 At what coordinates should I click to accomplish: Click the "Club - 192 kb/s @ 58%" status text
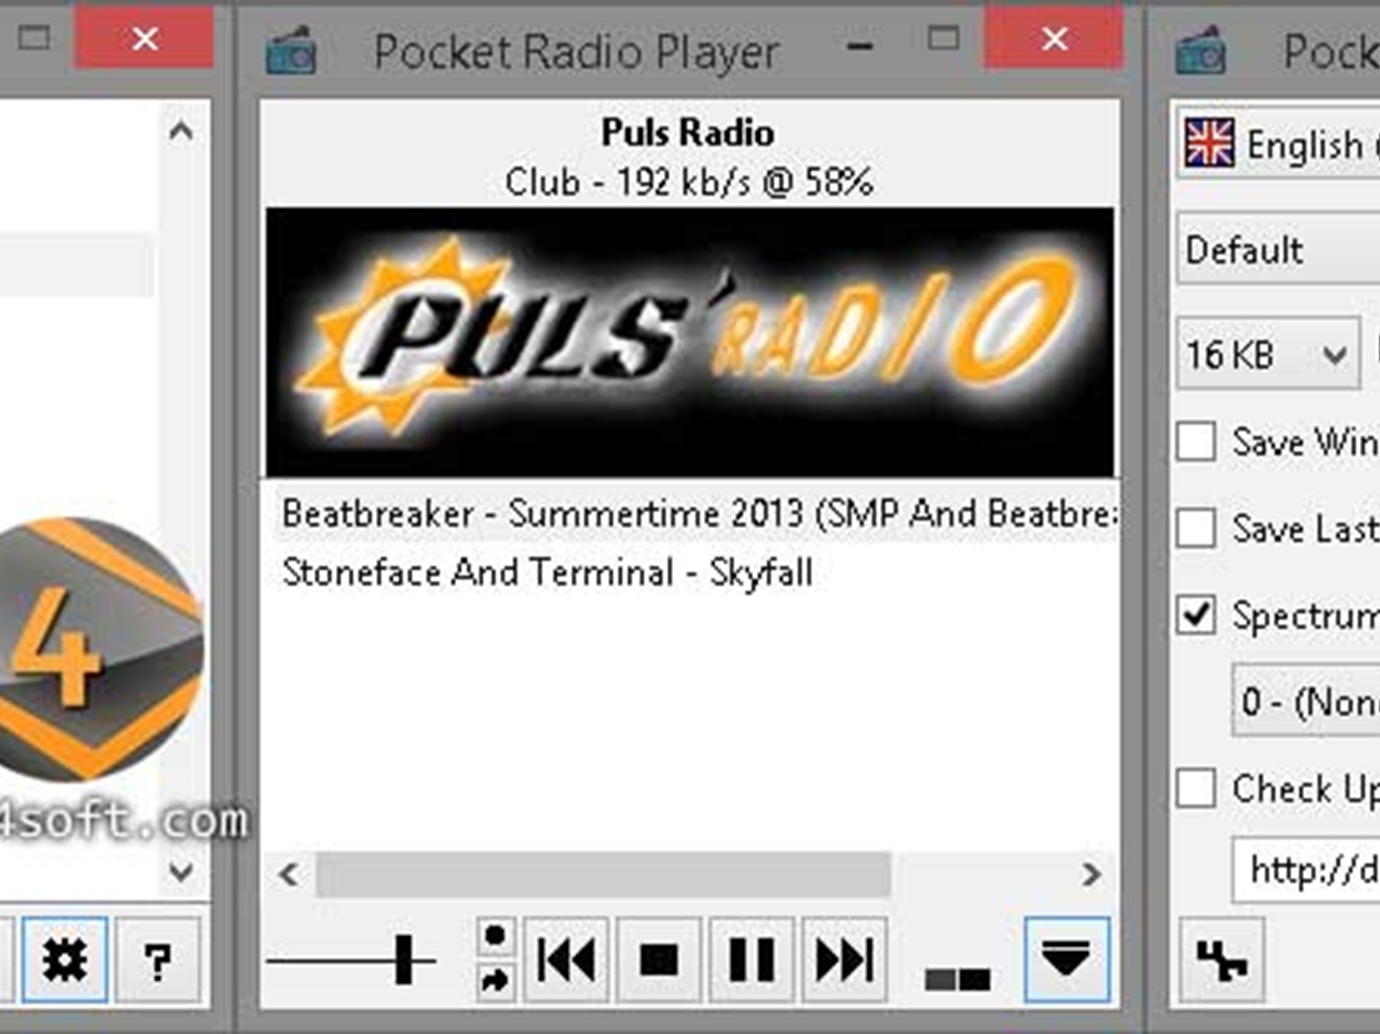pos(689,182)
